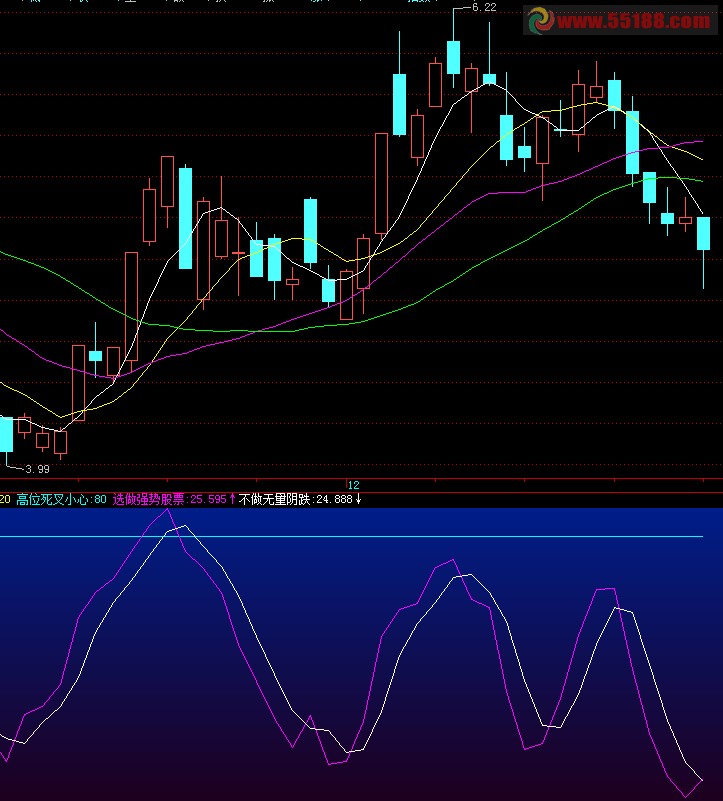Click the up arrow after 25.595
This screenshot has height=801, width=723.
click(233, 498)
